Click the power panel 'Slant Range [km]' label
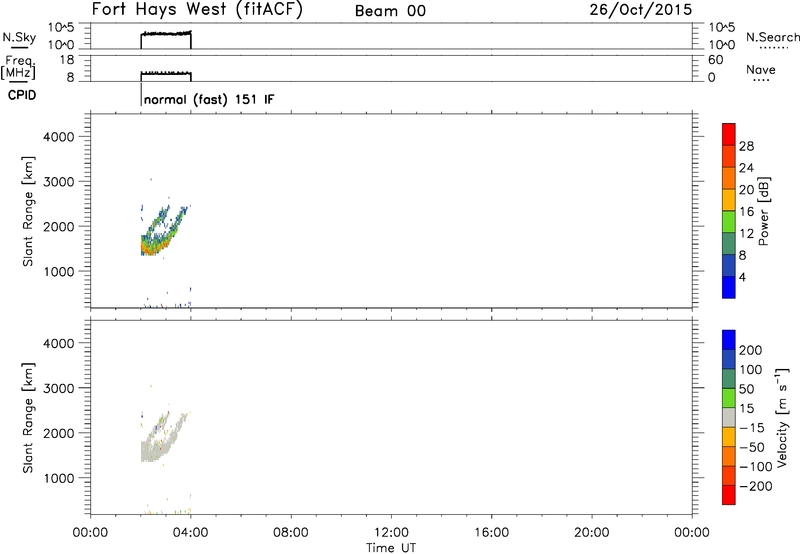 (x=28, y=211)
